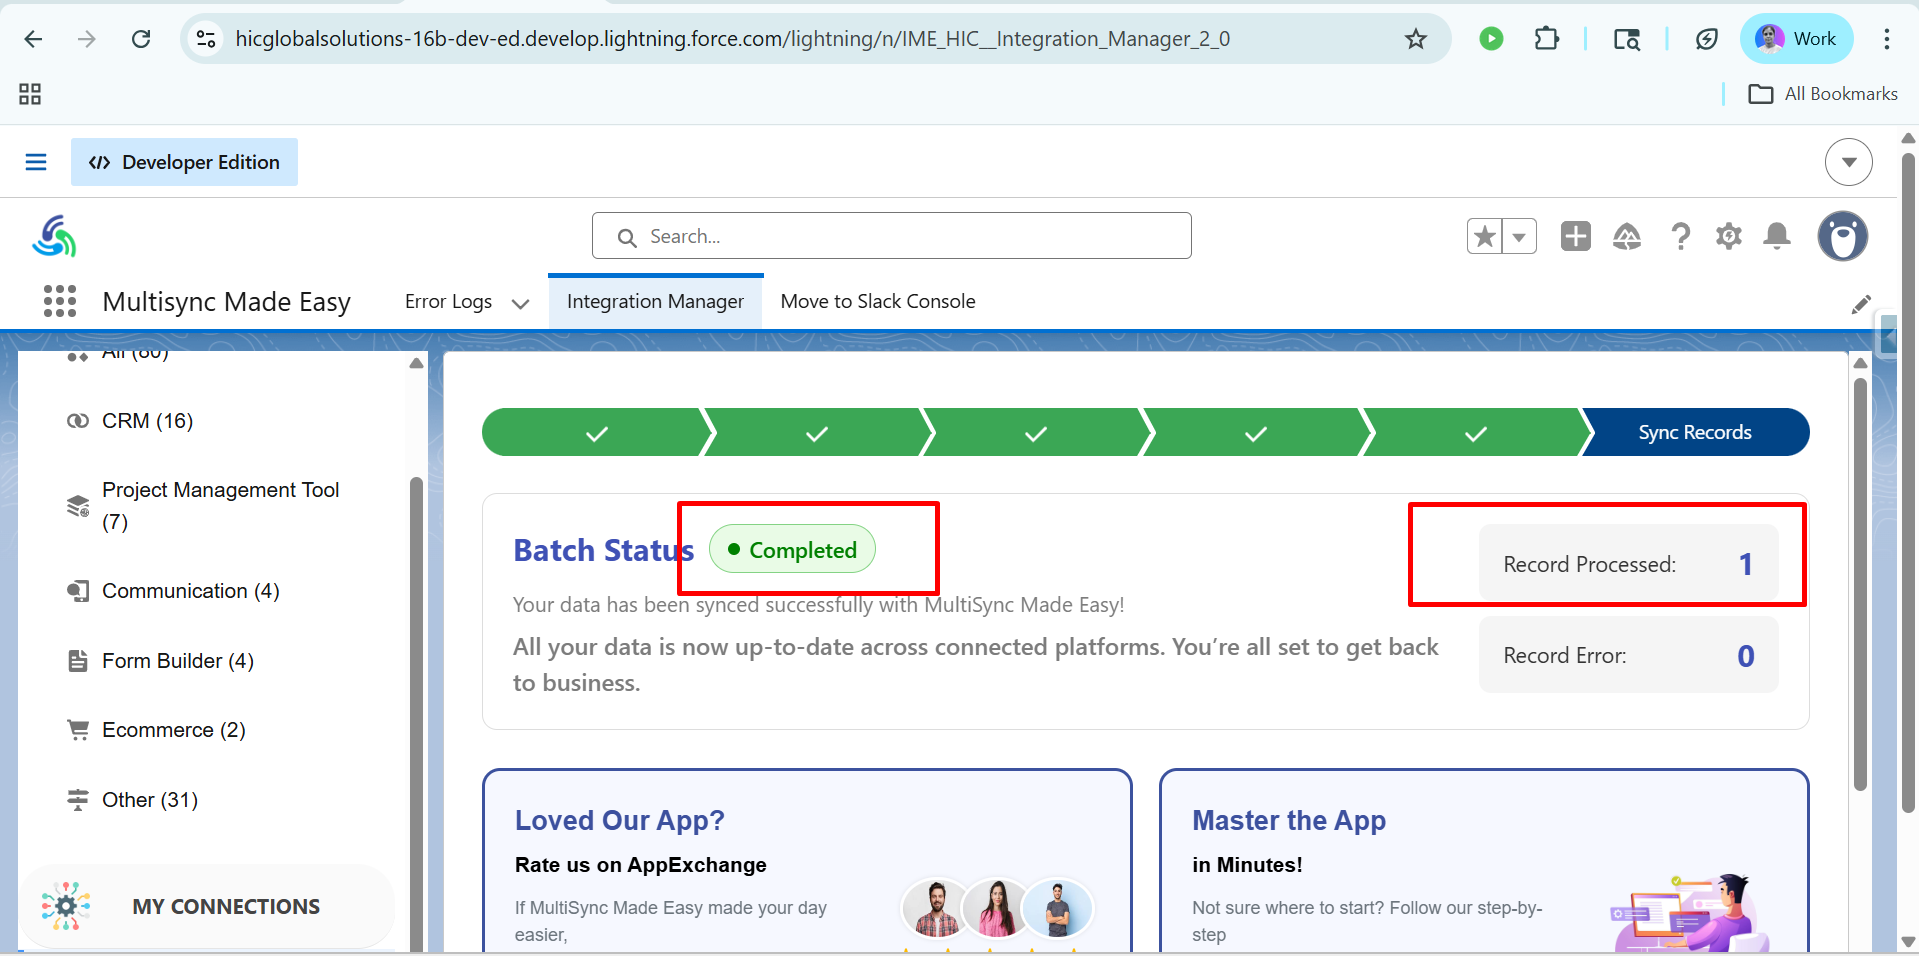The image size is (1919, 956).
Task: Reload the current browser page
Action: (x=141, y=39)
